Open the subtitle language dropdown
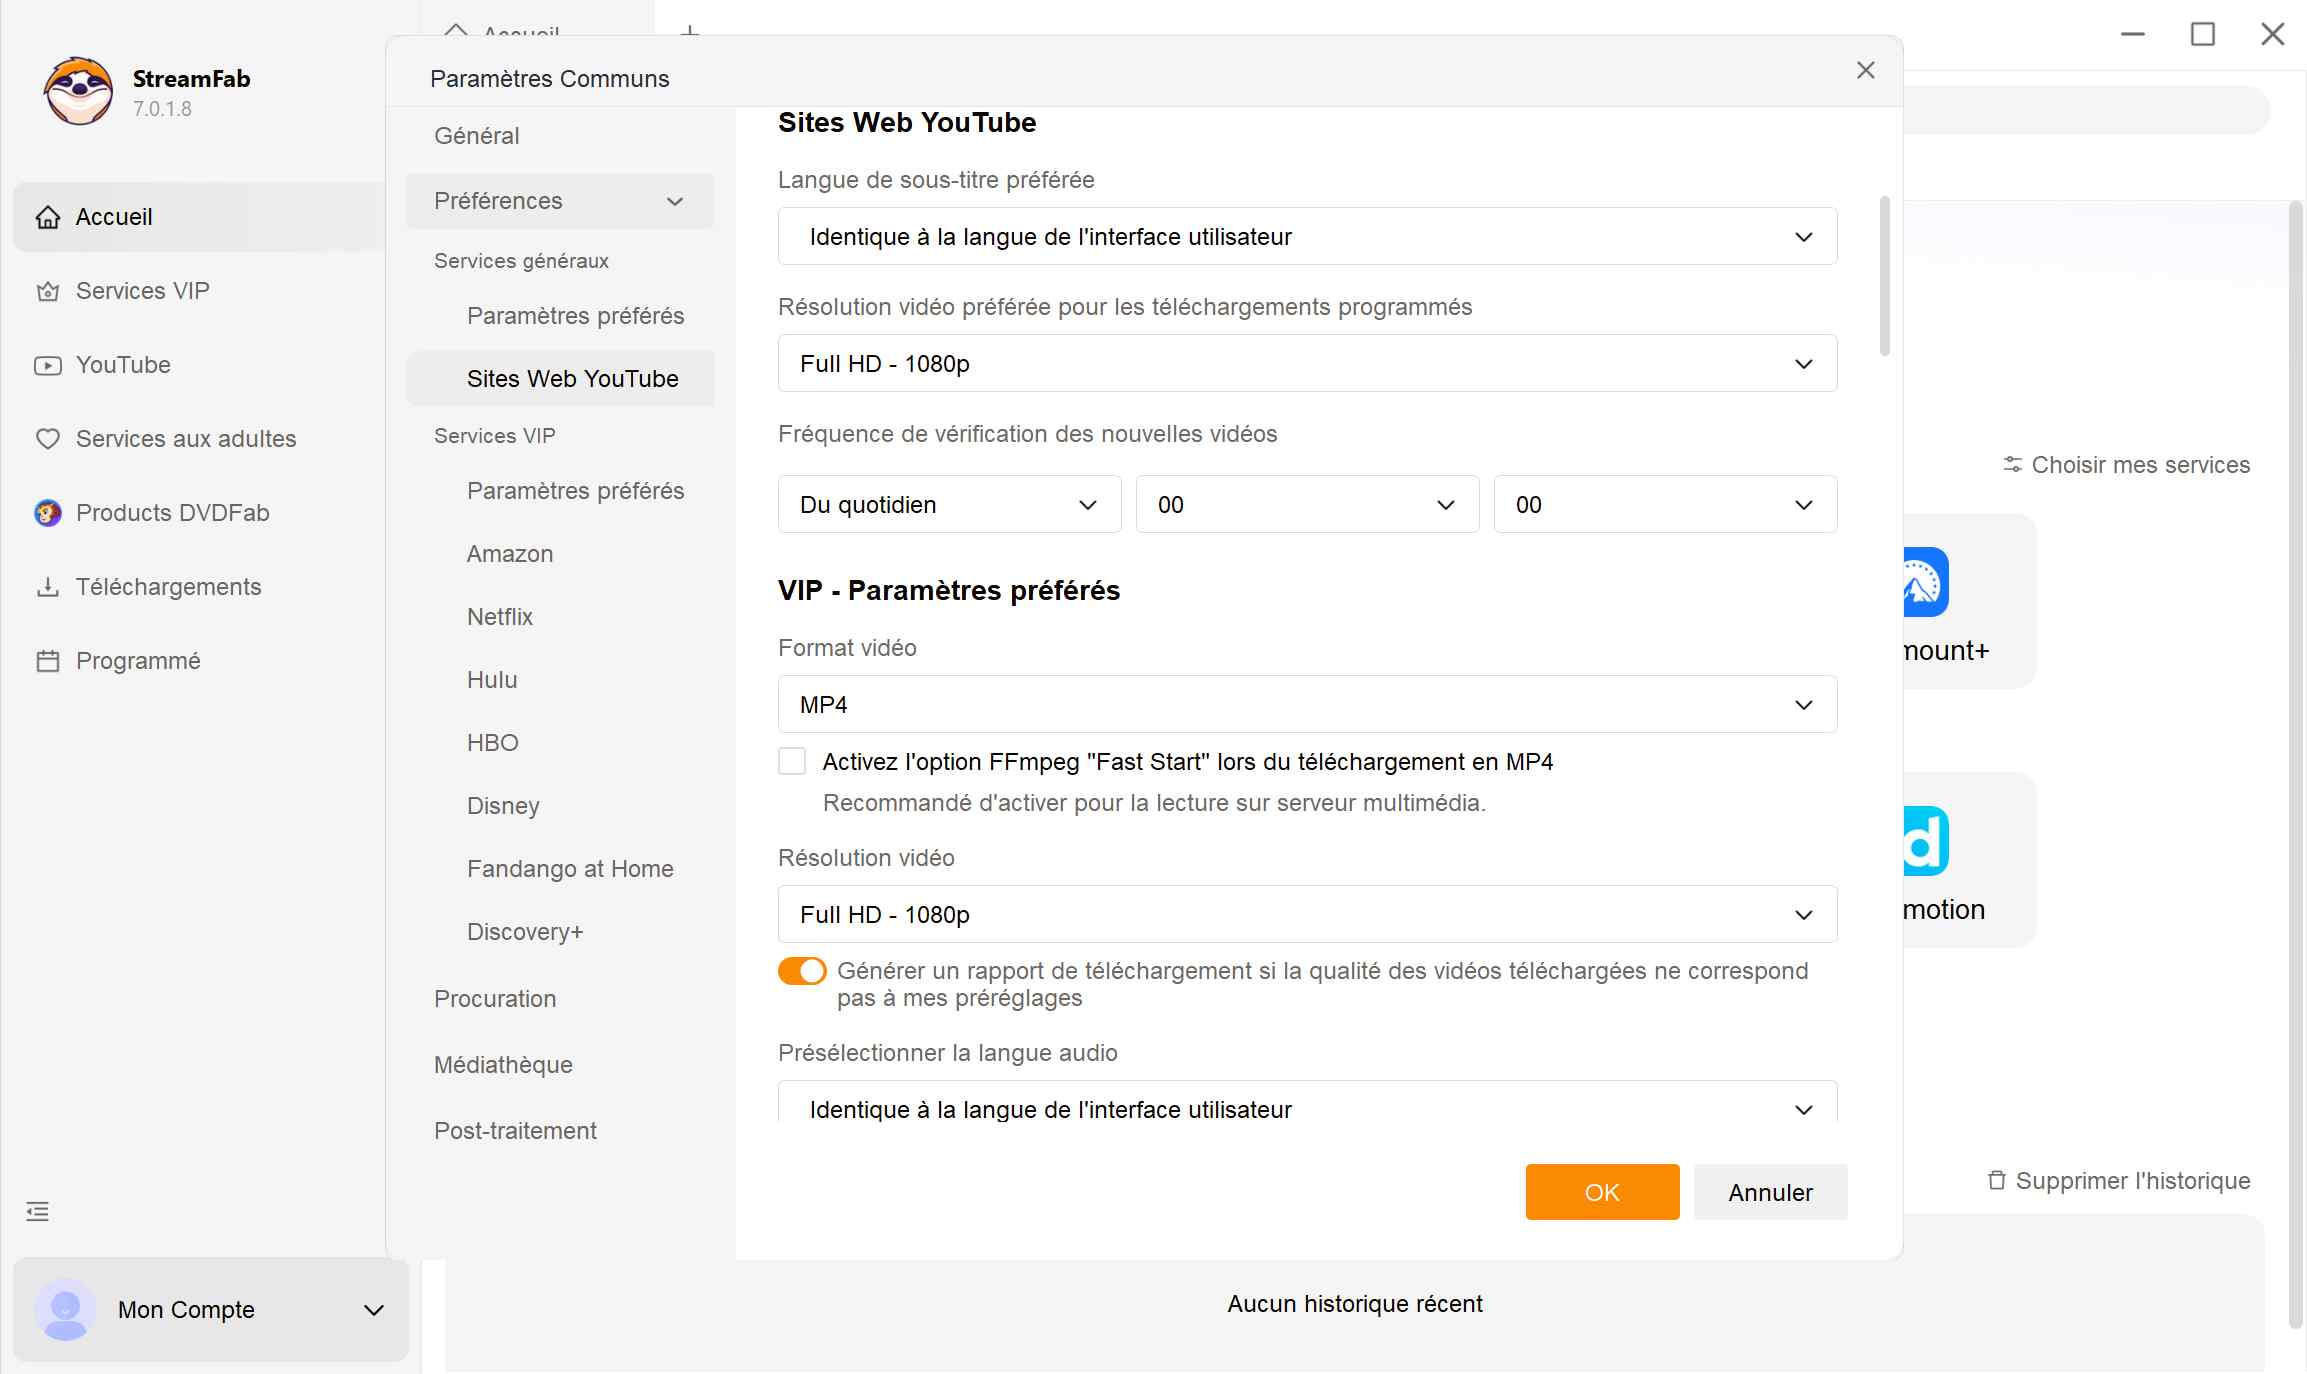 coord(1306,236)
